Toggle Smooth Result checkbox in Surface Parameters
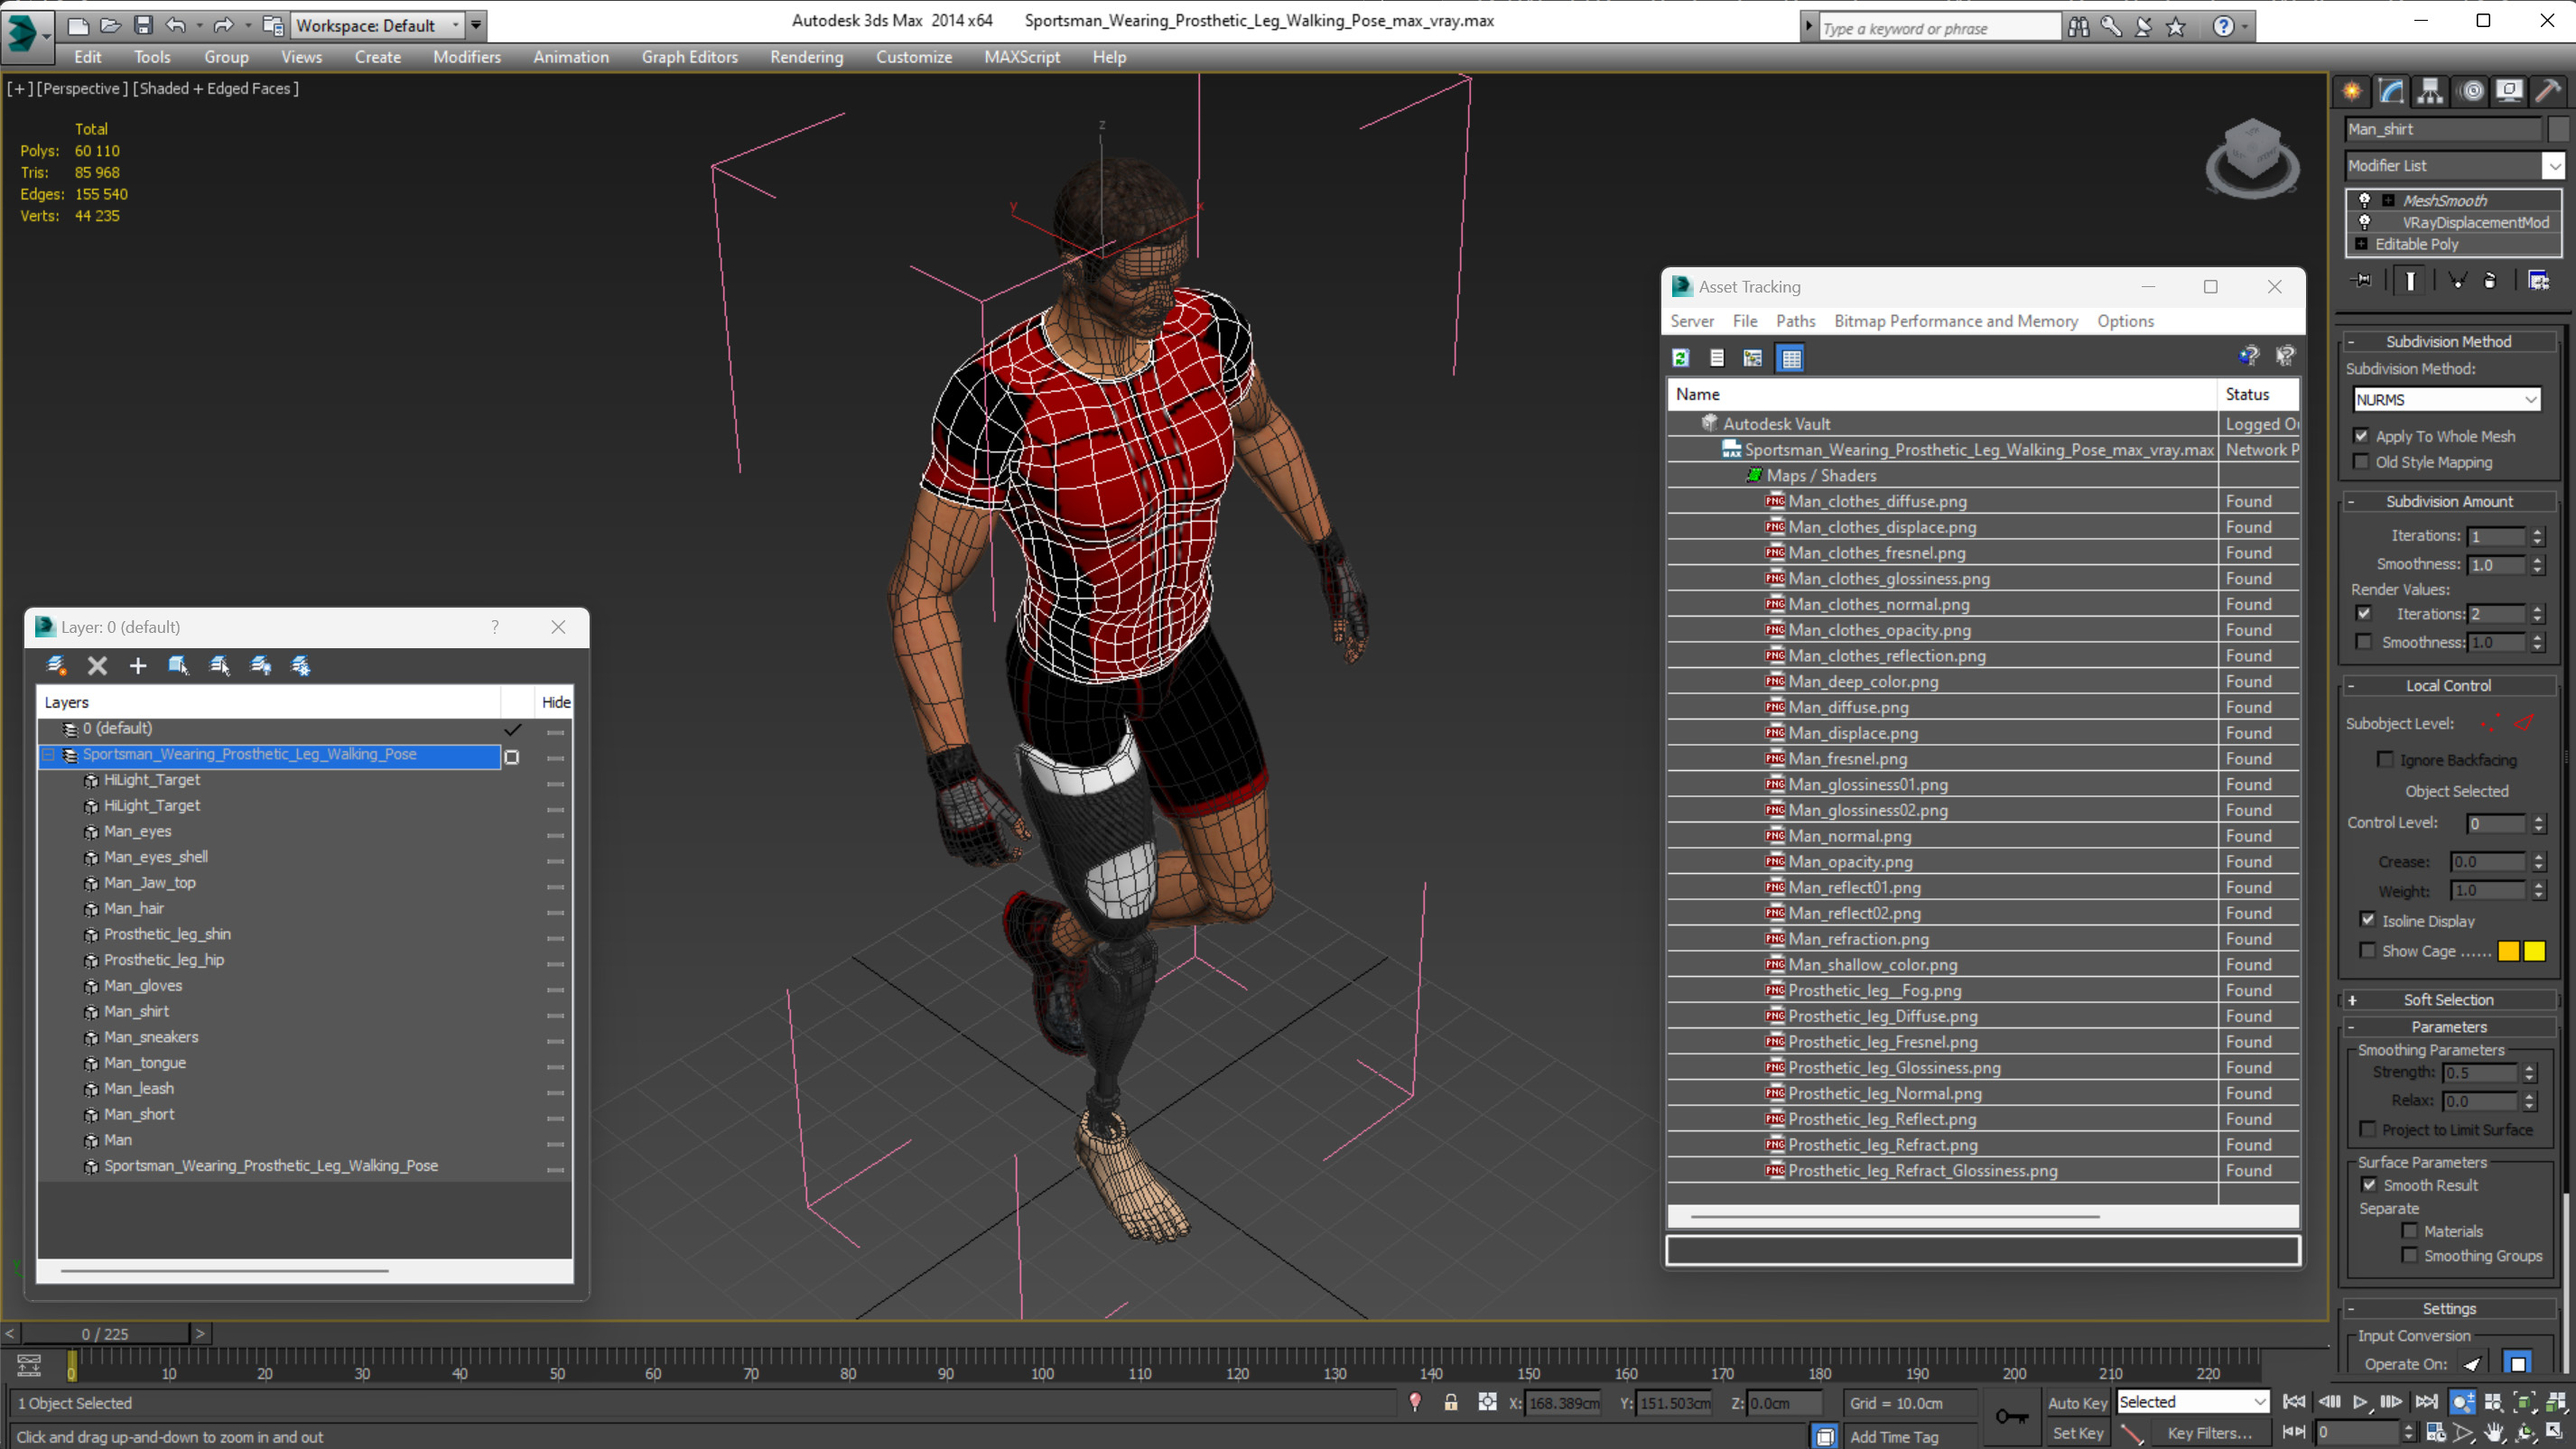 tap(2369, 1184)
